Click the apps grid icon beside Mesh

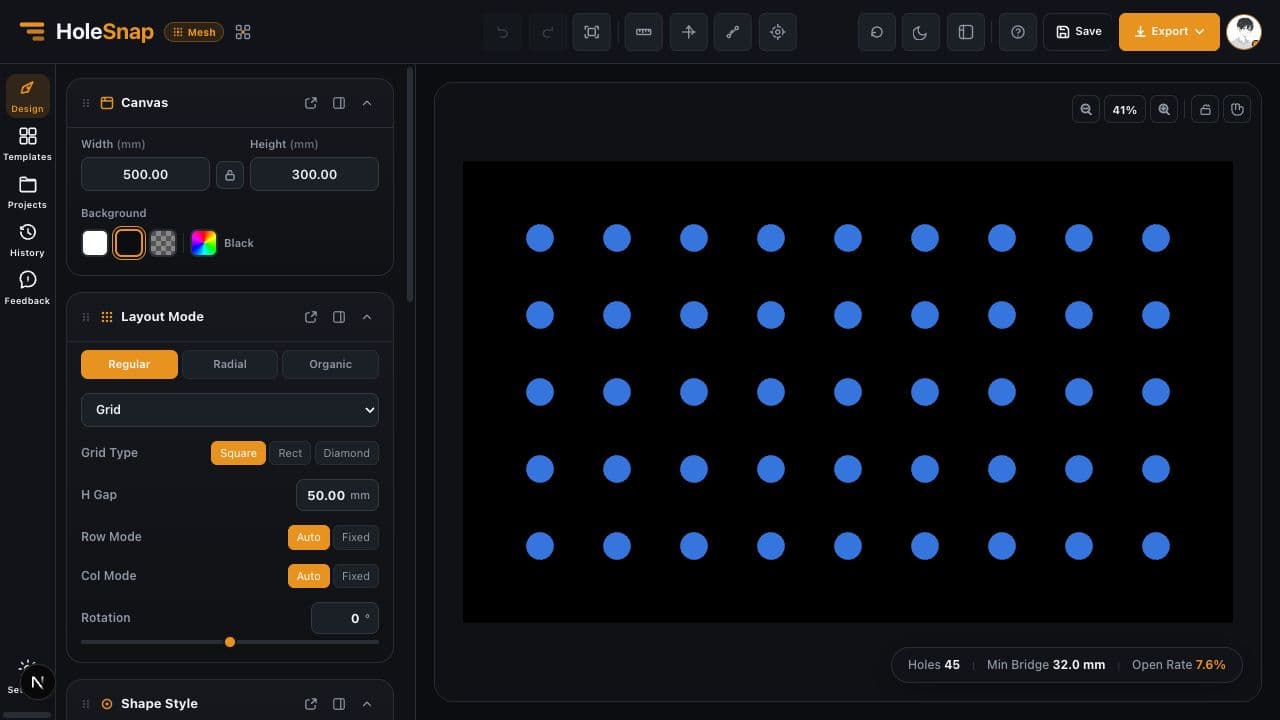click(243, 32)
